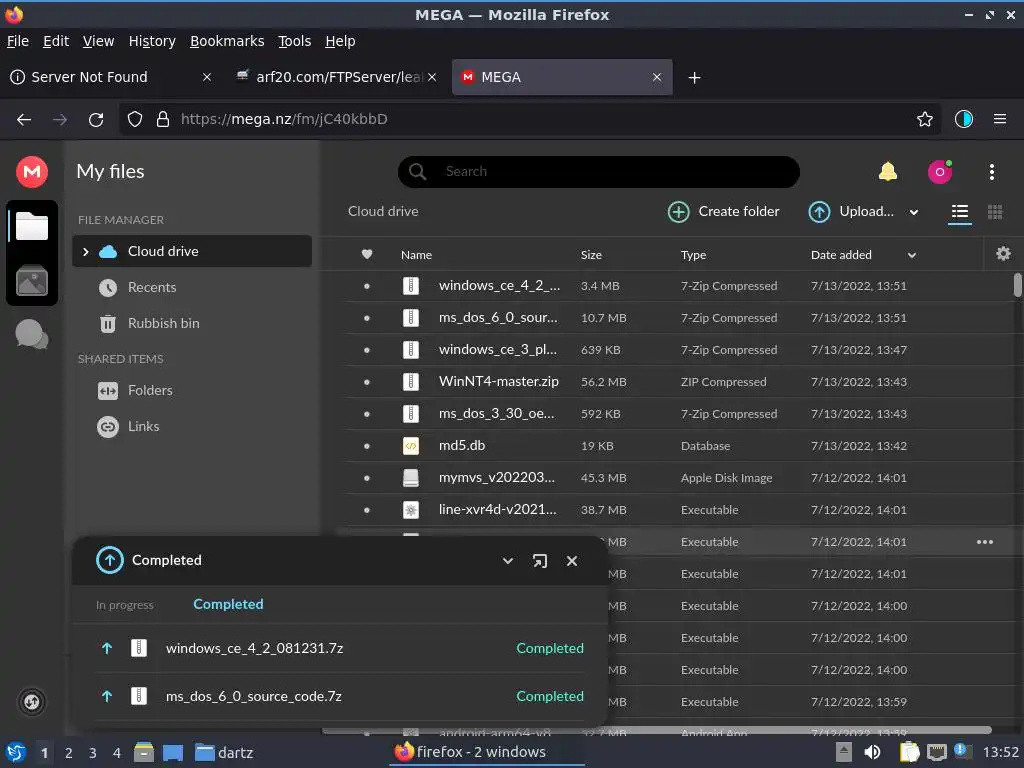Open the History menu

[x=152, y=41]
